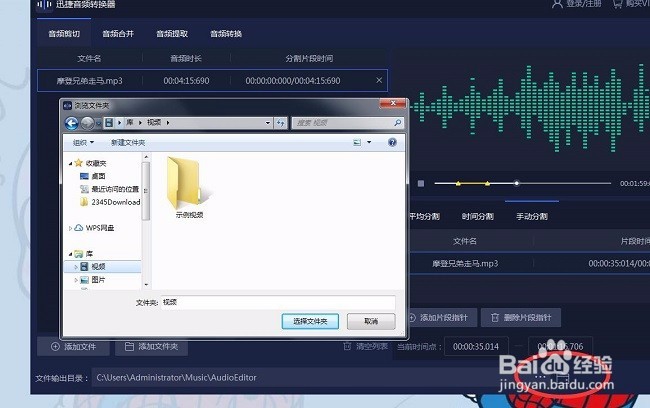Click the forward arrow in folder dialog

87,123
